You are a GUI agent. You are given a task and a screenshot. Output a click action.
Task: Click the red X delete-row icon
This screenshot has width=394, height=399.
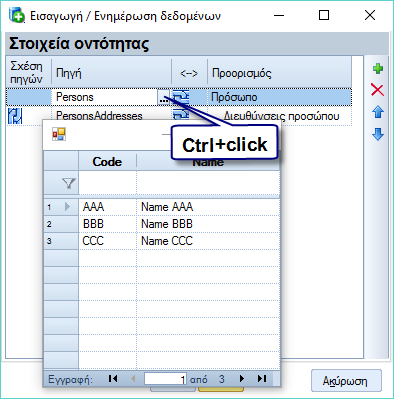[x=377, y=90]
